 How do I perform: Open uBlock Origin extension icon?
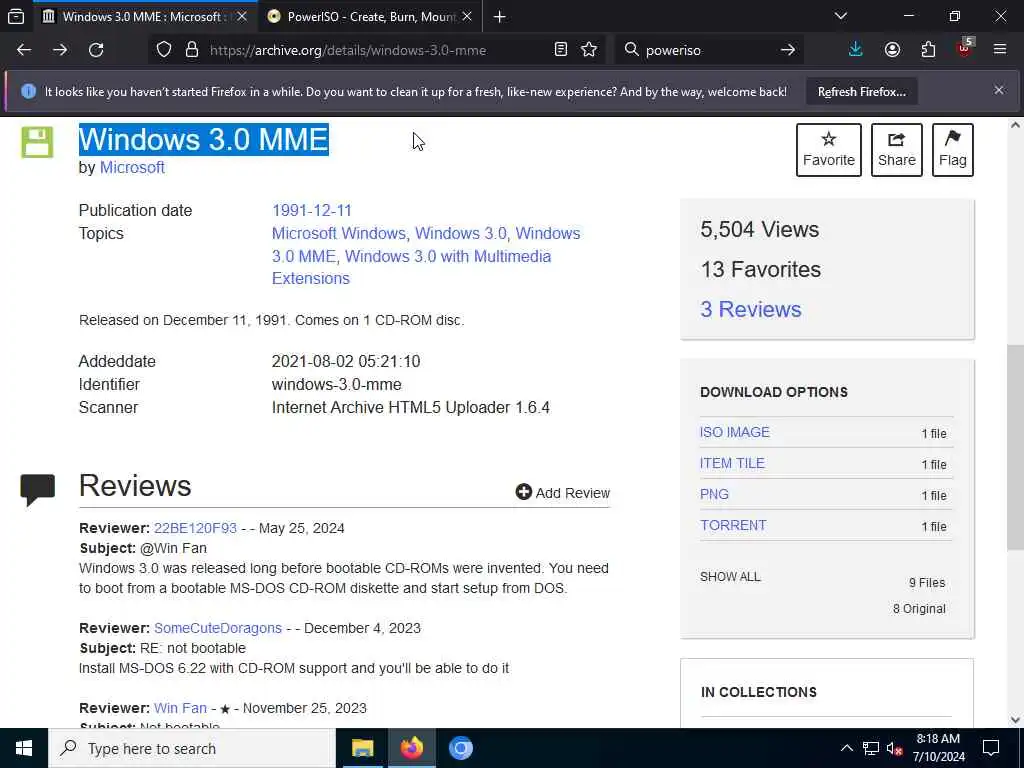(965, 48)
